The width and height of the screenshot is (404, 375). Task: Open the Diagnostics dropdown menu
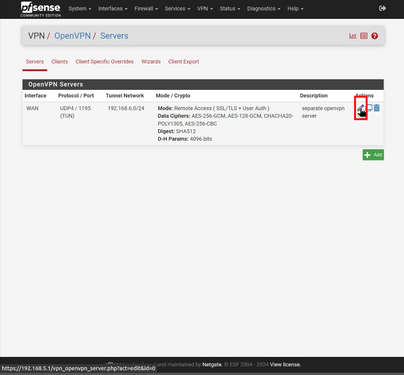263,9
